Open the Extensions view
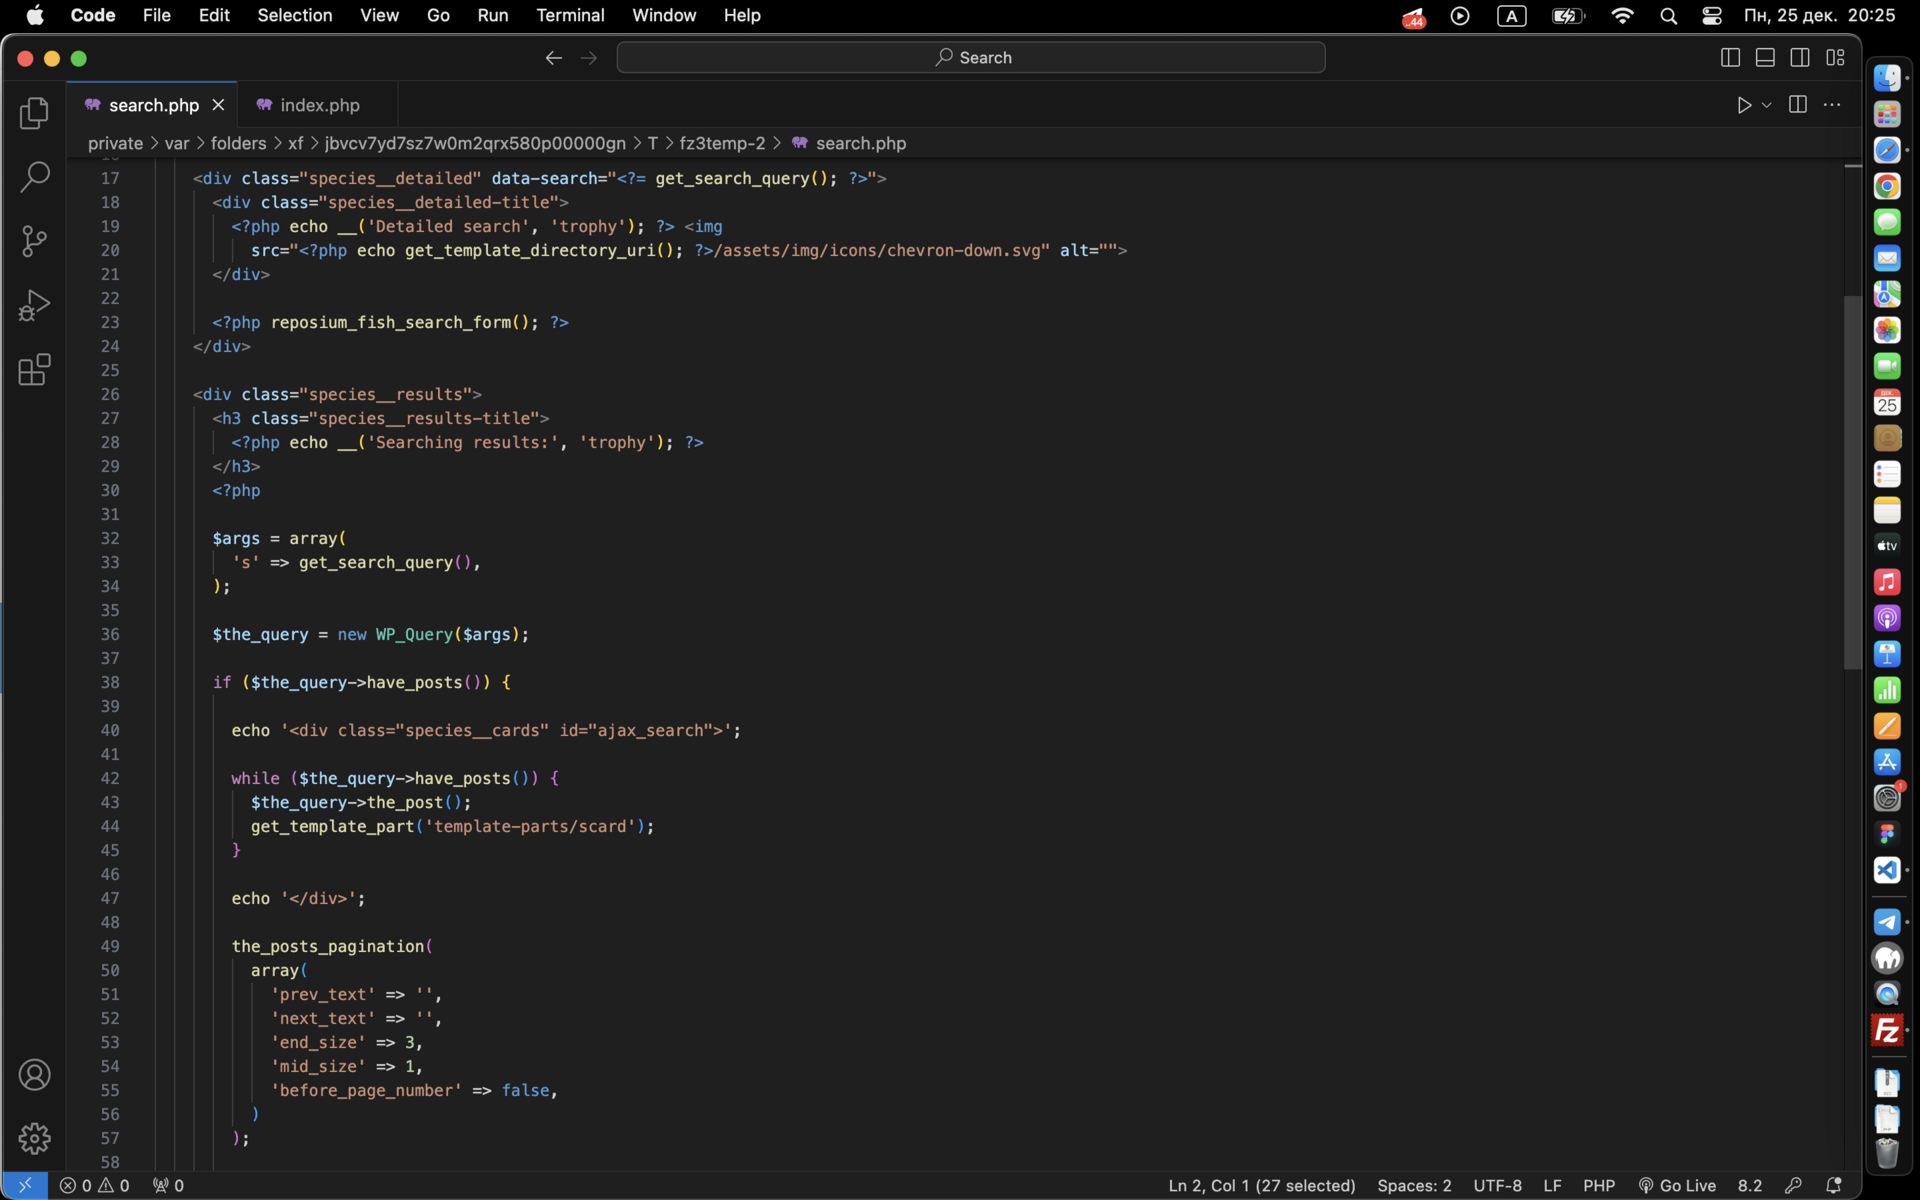 tap(34, 369)
